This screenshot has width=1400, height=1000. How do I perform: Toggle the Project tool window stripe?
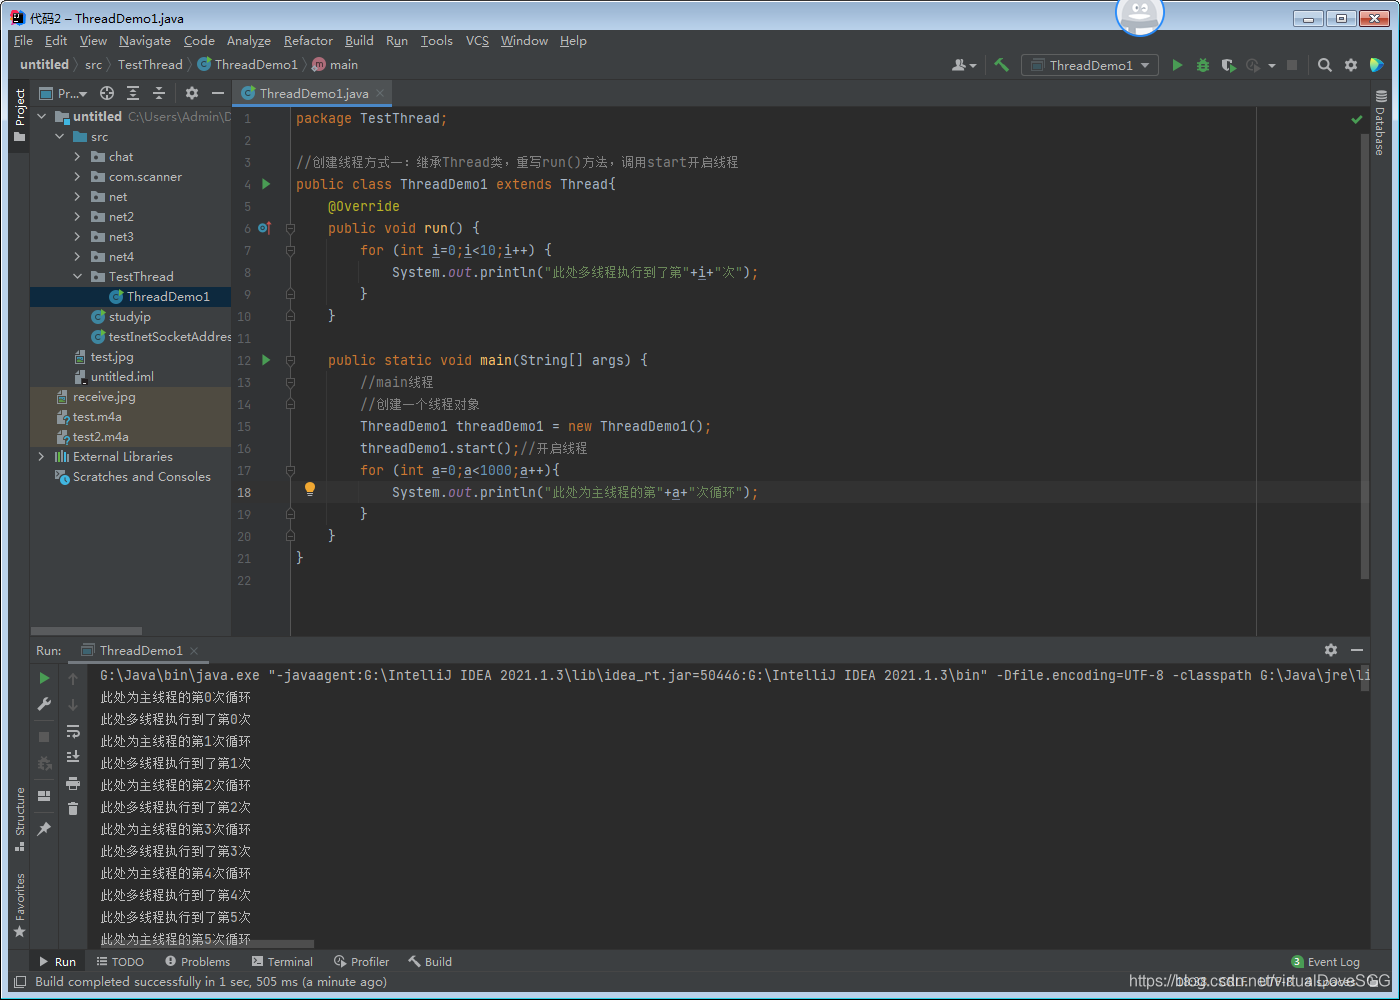click(19, 114)
